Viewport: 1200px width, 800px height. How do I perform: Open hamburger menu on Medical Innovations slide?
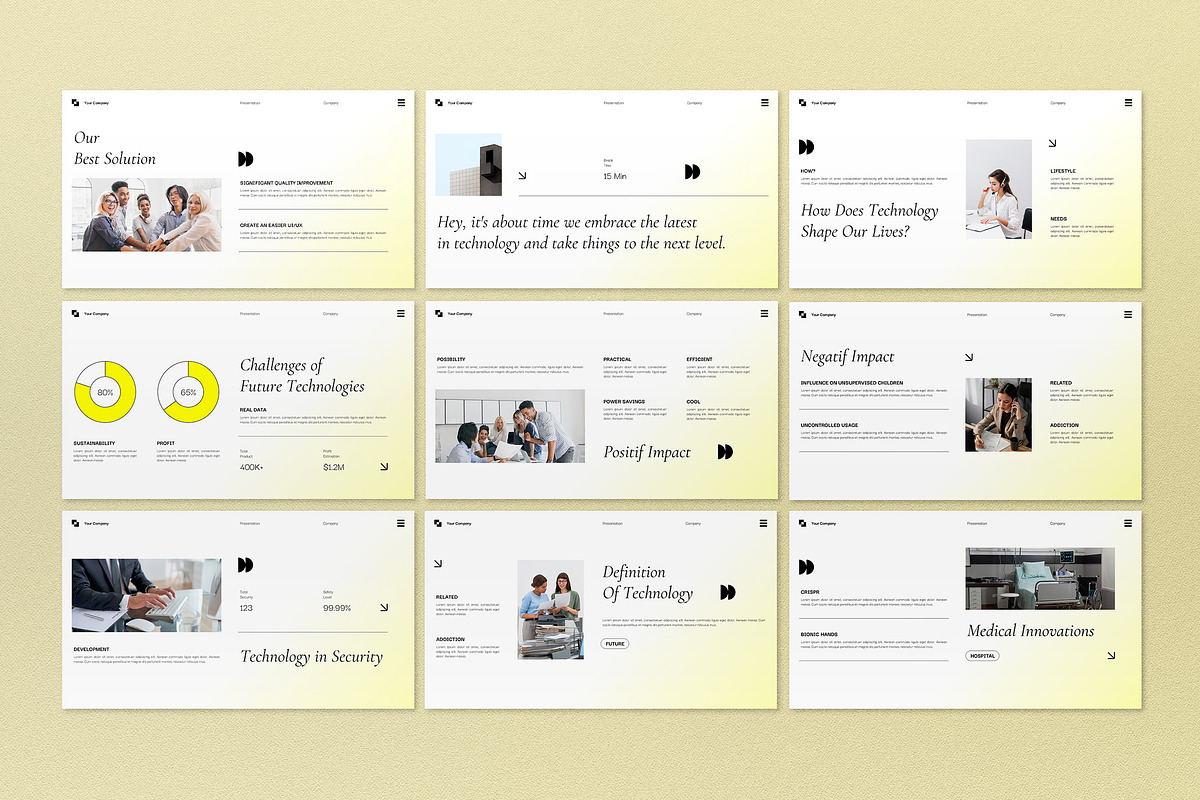(x=1128, y=523)
